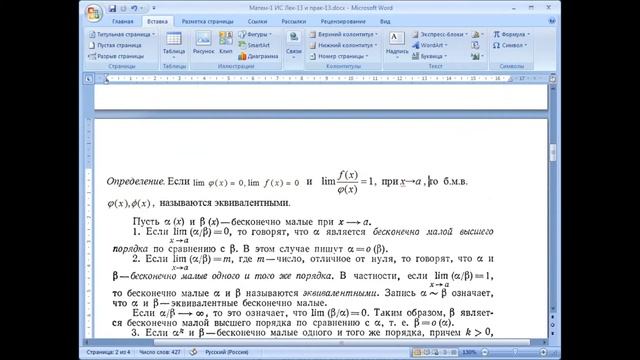
Task: Click the Рисунок picture icon
Action: click(203, 43)
